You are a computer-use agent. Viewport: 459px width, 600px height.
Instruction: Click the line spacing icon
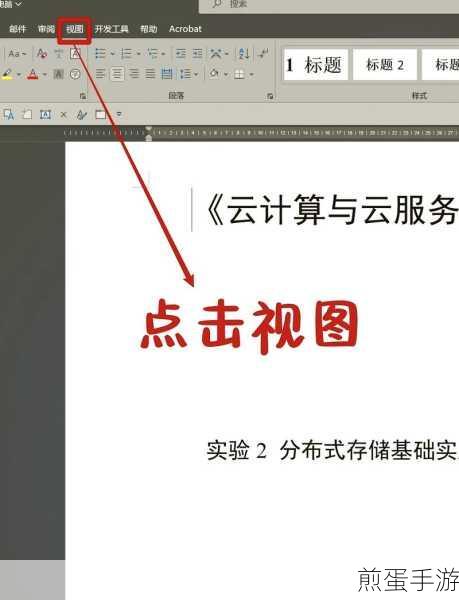click(186, 73)
